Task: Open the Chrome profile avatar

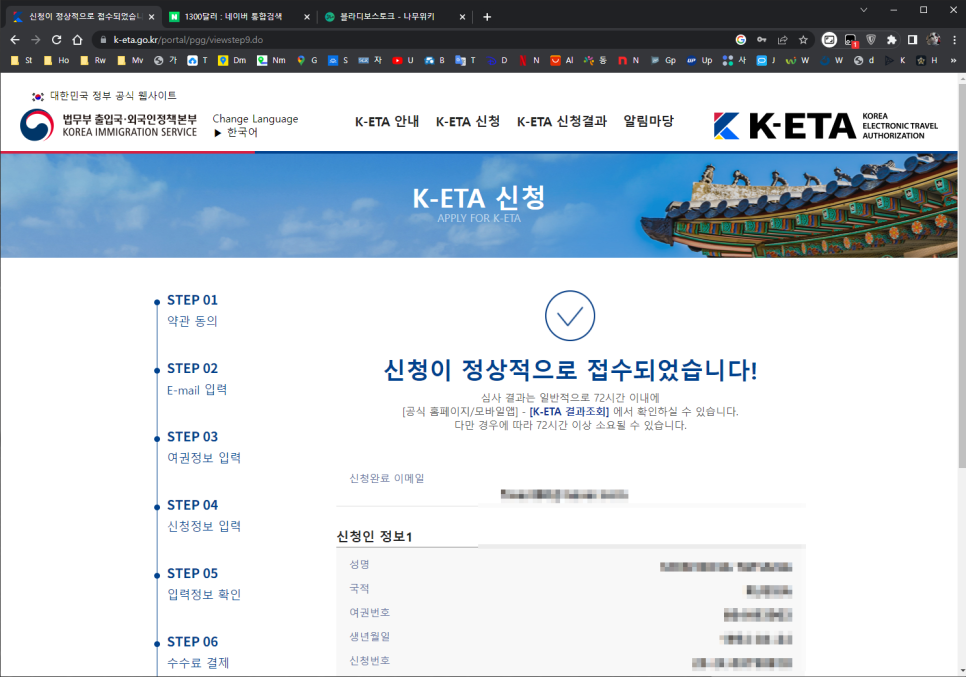Action: click(933, 39)
